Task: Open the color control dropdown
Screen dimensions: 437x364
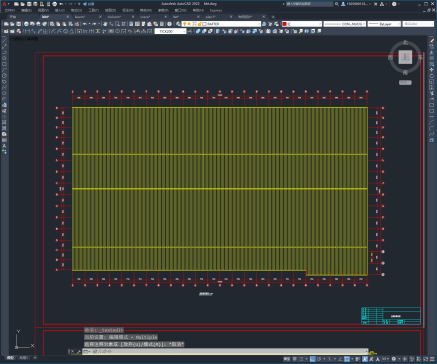Action: tap(320, 24)
